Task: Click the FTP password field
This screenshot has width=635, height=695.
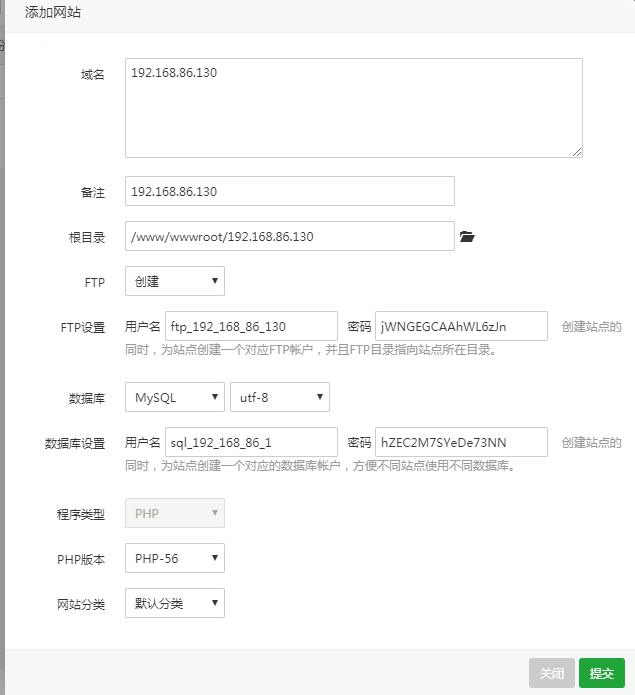Action: click(461, 326)
